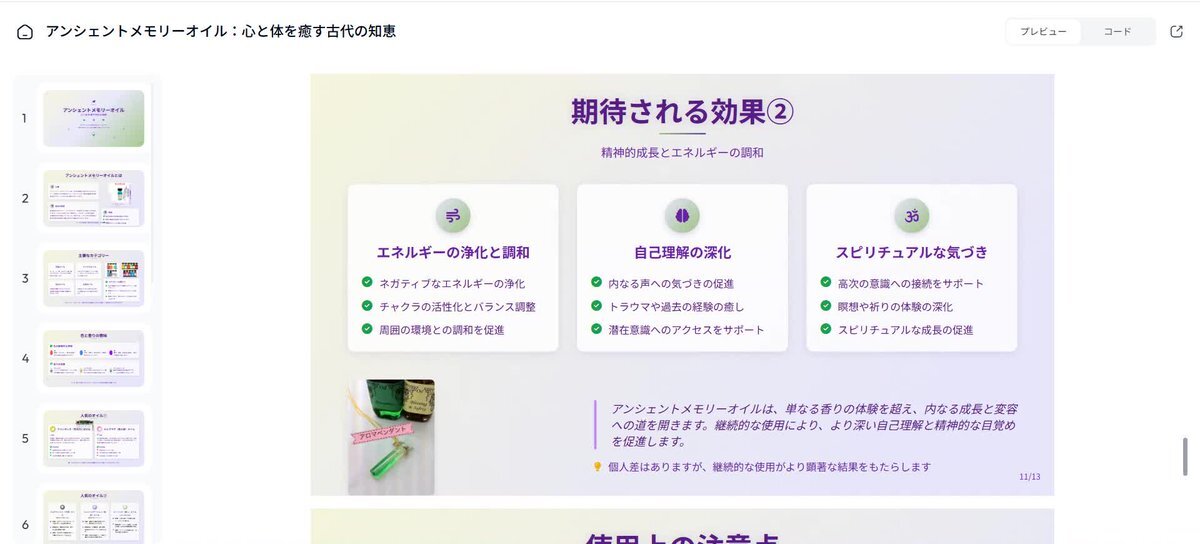Open slide 3 thumbnail 主要なカテゴリー
Screen dimensions: 1200x544
(93, 278)
